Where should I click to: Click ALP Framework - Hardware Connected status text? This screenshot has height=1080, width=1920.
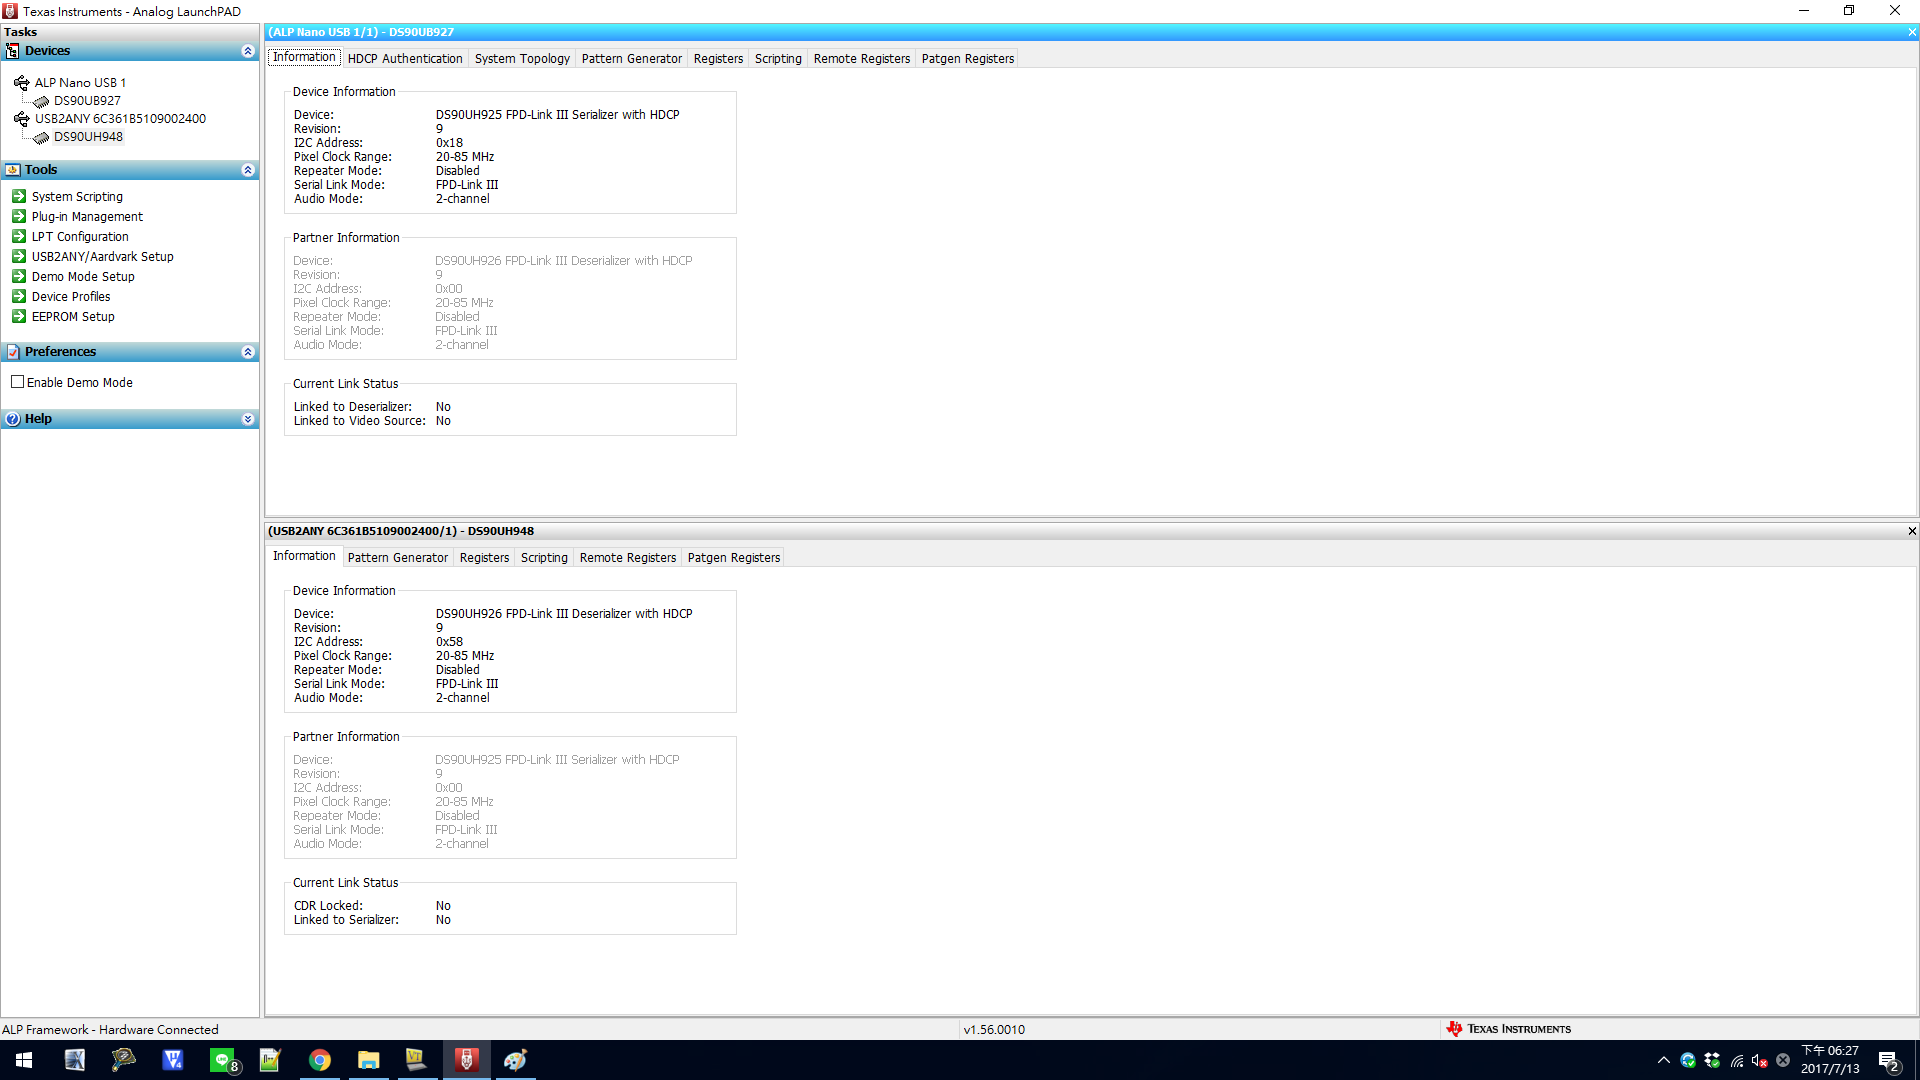(110, 1029)
